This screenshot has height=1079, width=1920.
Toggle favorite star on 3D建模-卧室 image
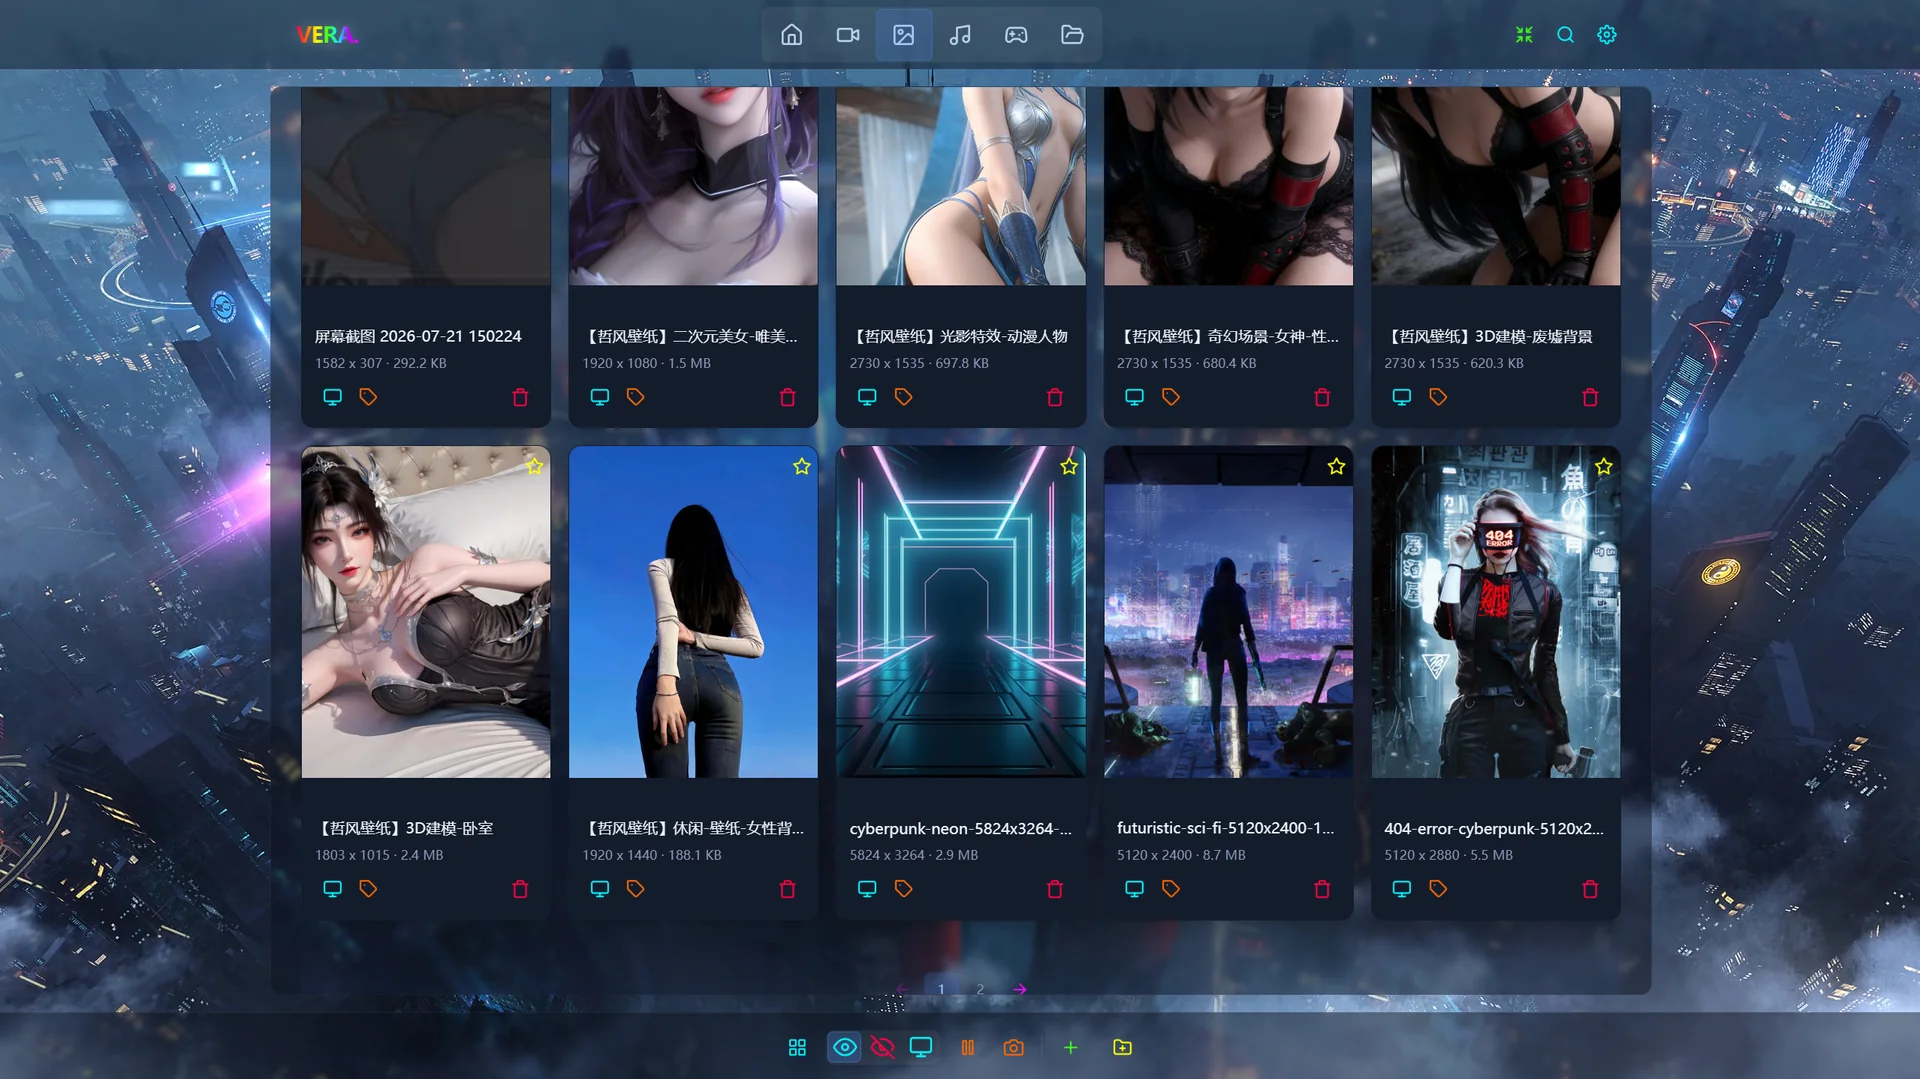534,466
